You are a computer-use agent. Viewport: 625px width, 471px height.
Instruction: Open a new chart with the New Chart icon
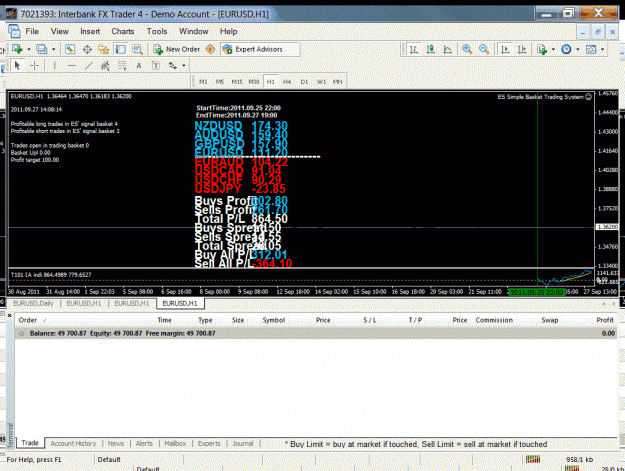click(17, 49)
